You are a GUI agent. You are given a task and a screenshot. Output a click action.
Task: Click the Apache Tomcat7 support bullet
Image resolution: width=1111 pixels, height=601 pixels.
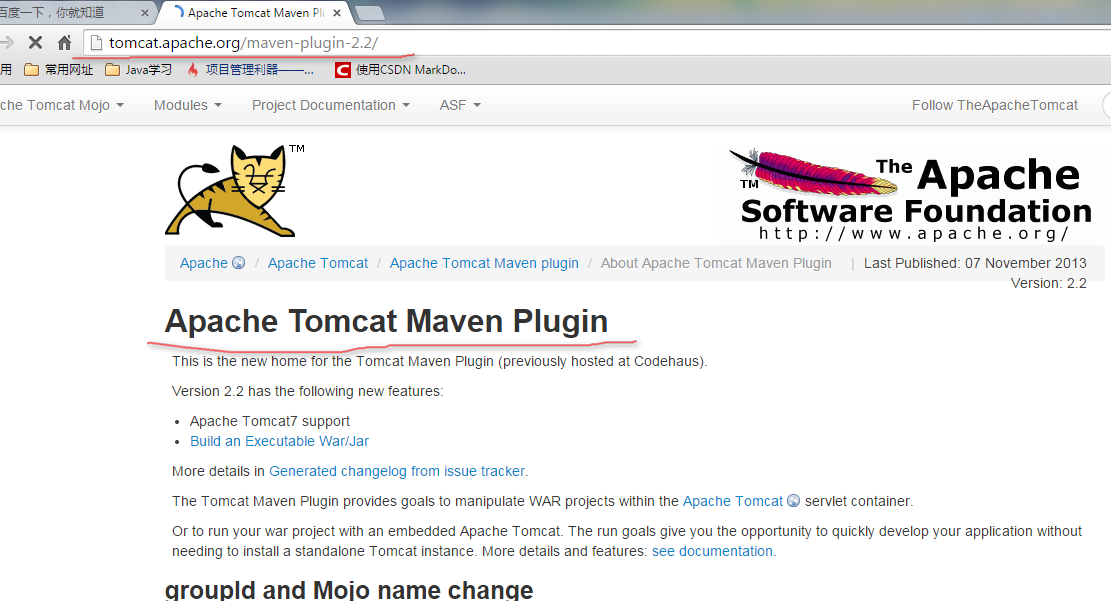click(270, 421)
